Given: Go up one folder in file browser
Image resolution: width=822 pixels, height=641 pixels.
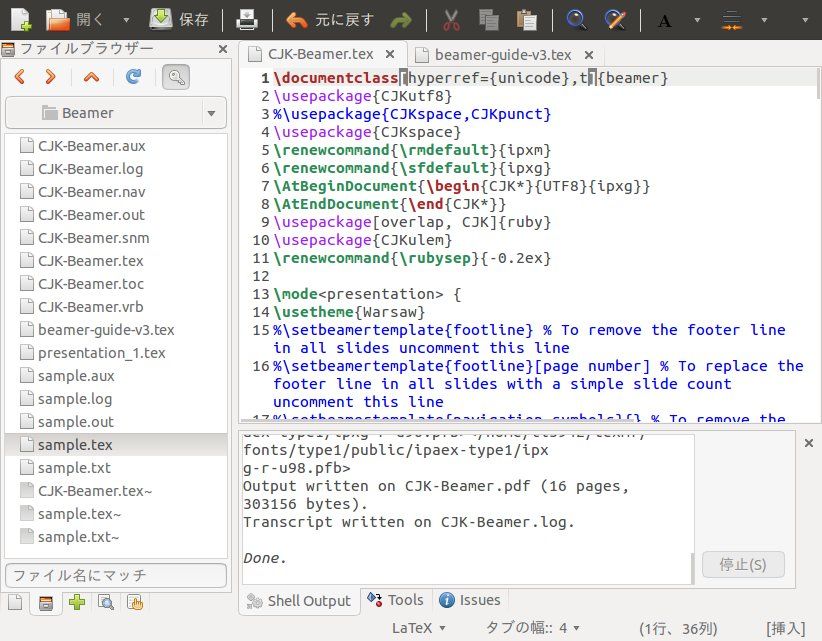Looking at the screenshot, I should (x=92, y=76).
